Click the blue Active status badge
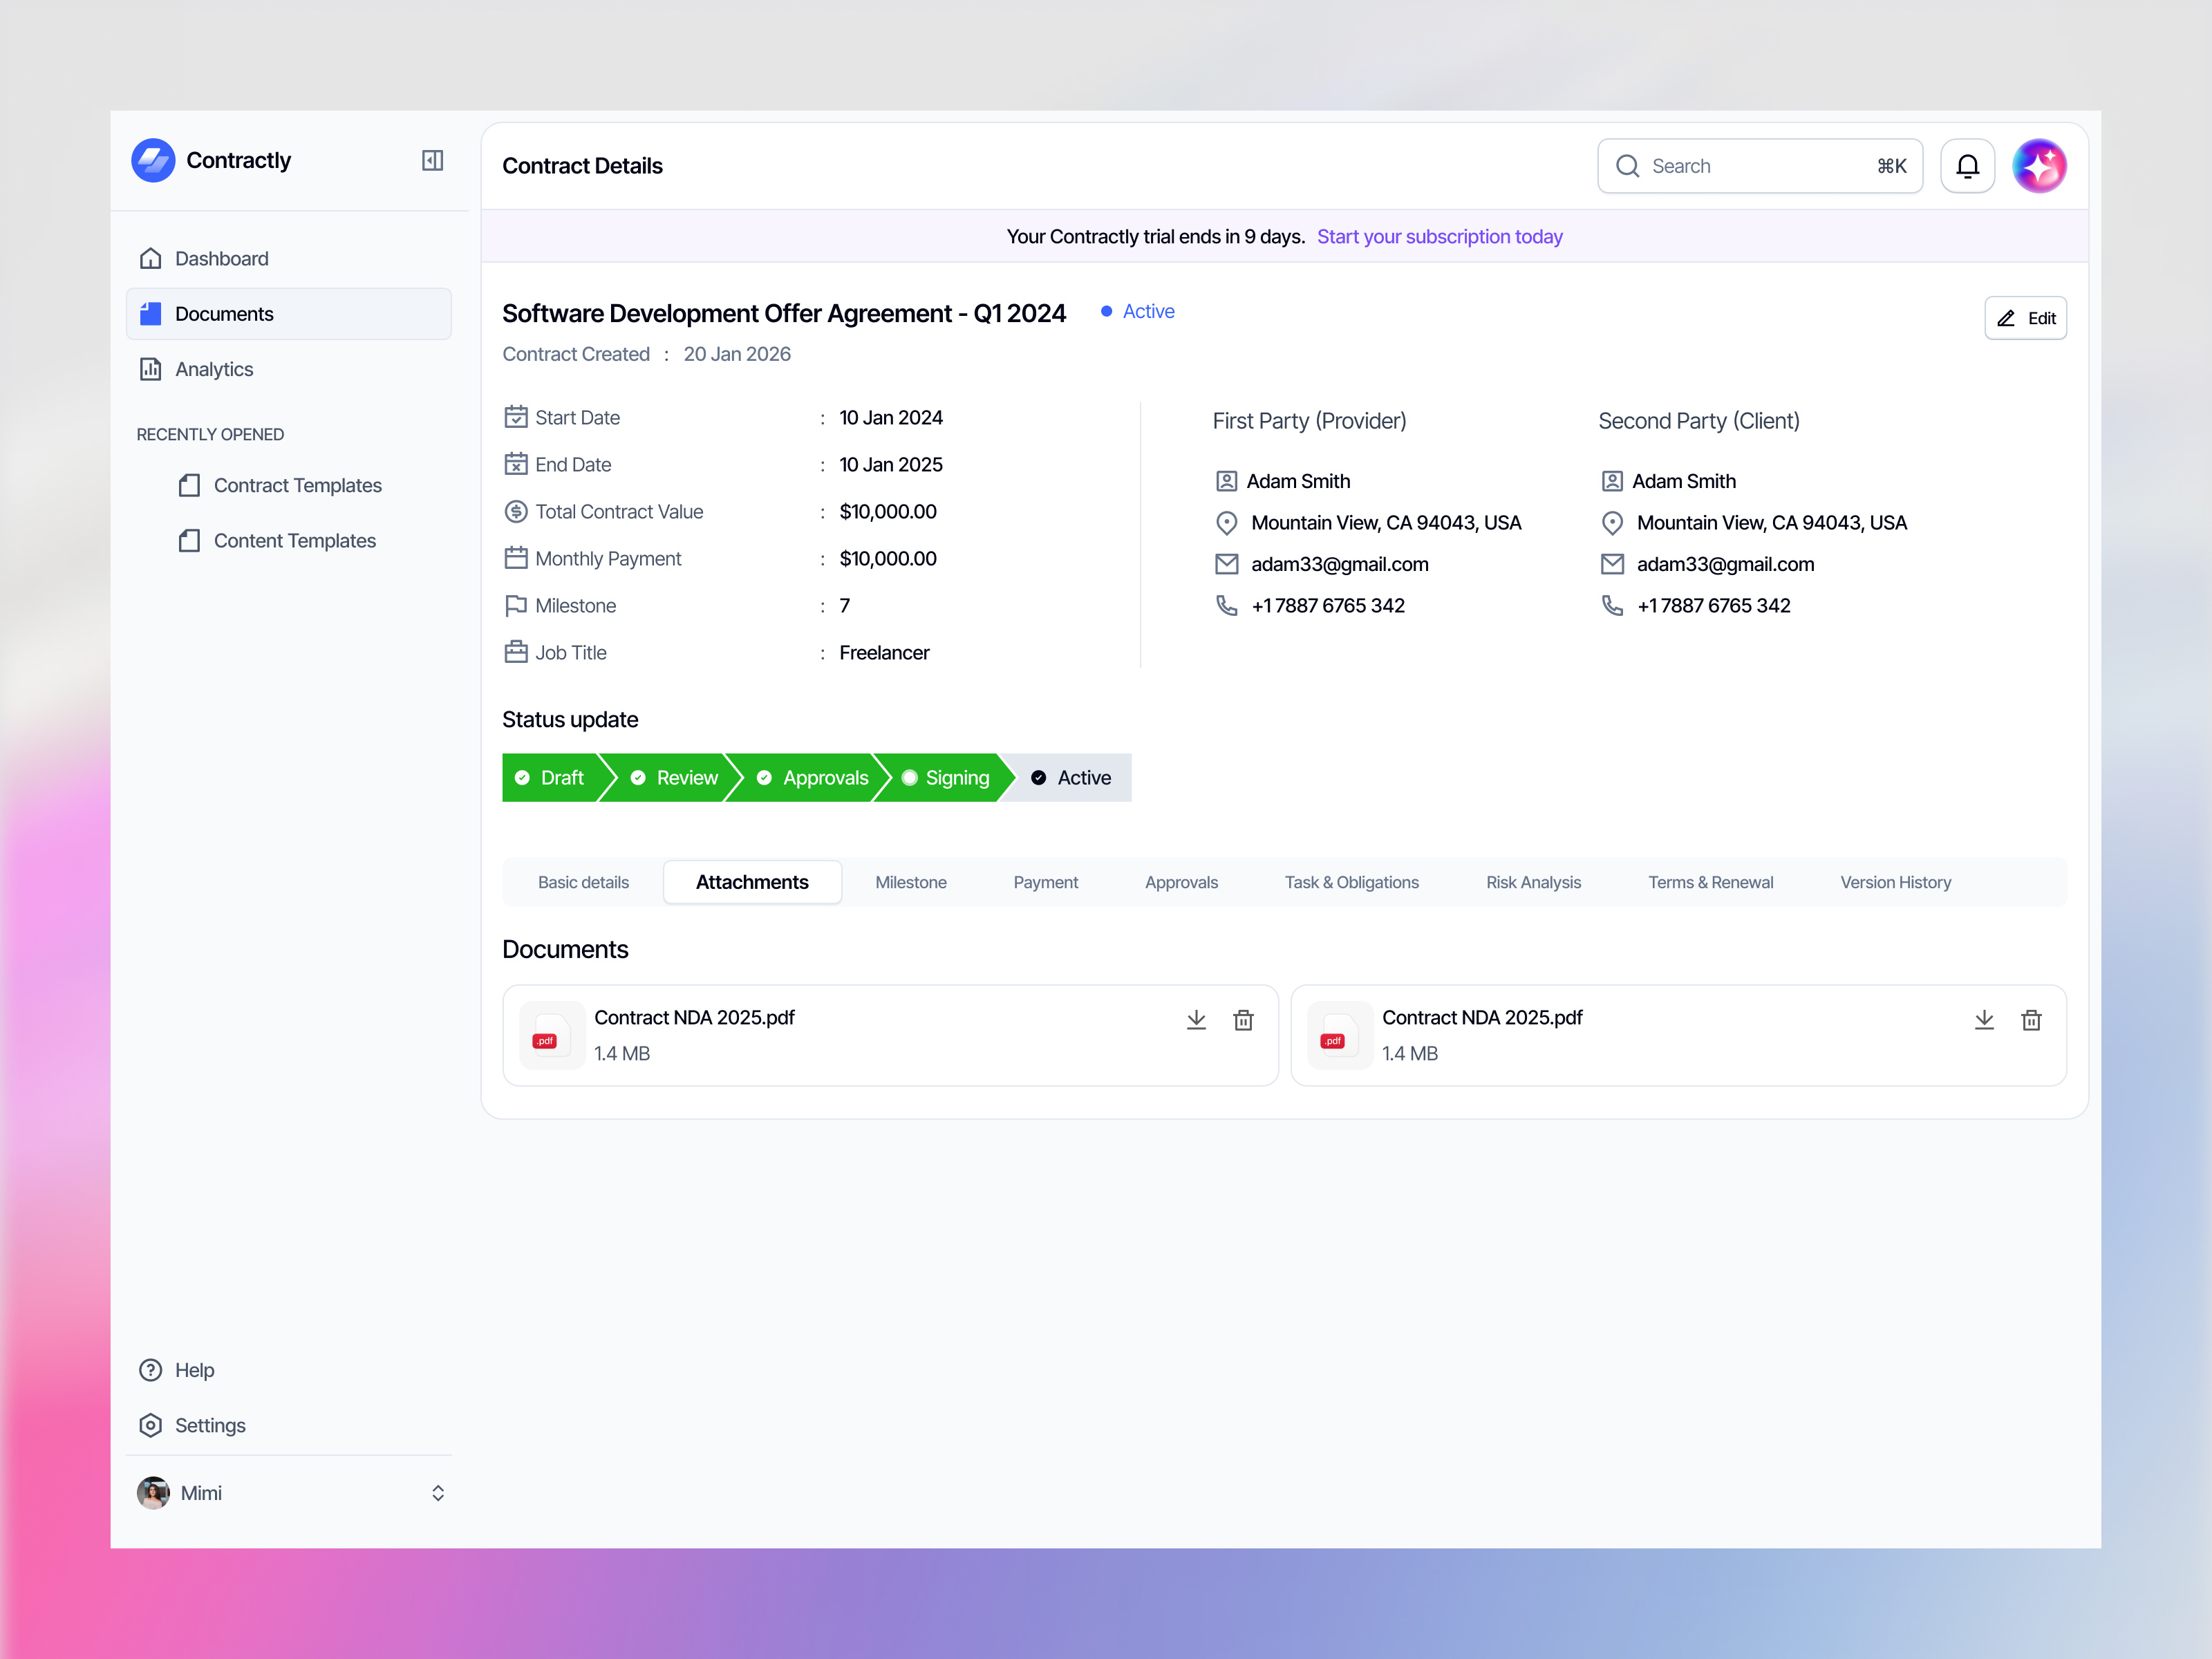This screenshot has height=1659, width=2212. tap(1138, 311)
